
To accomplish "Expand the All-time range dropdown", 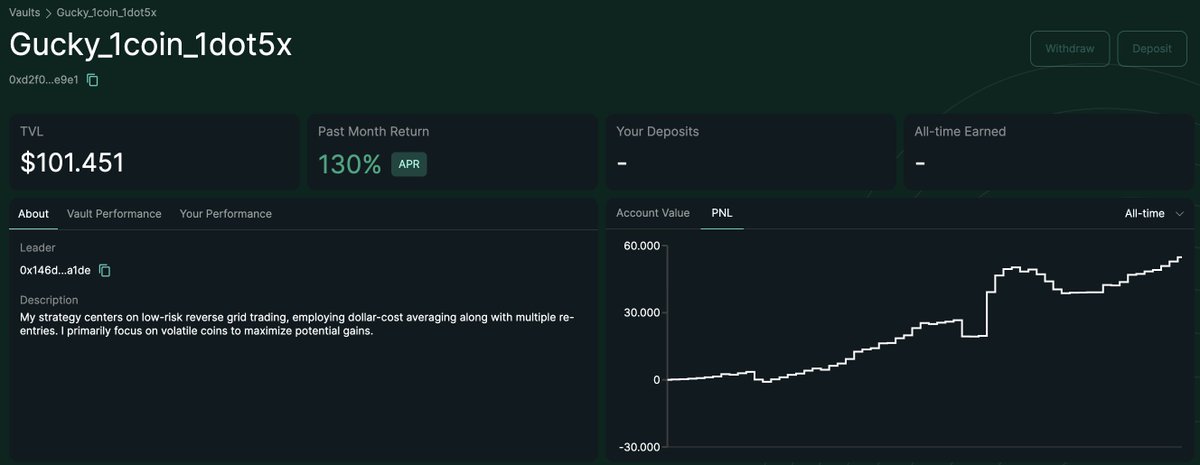I will coord(1154,214).
